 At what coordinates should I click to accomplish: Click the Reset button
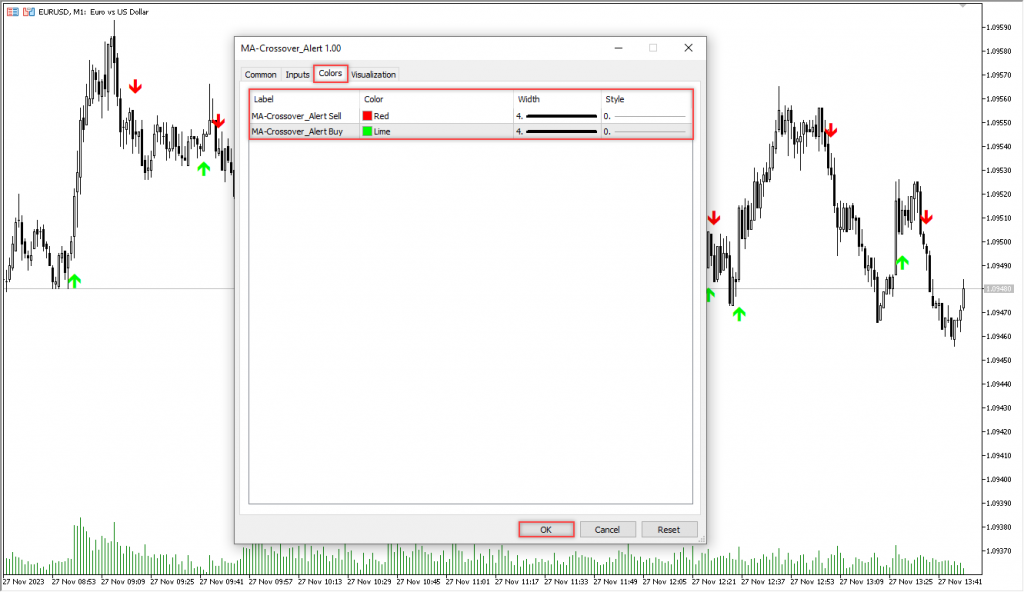click(x=668, y=529)
